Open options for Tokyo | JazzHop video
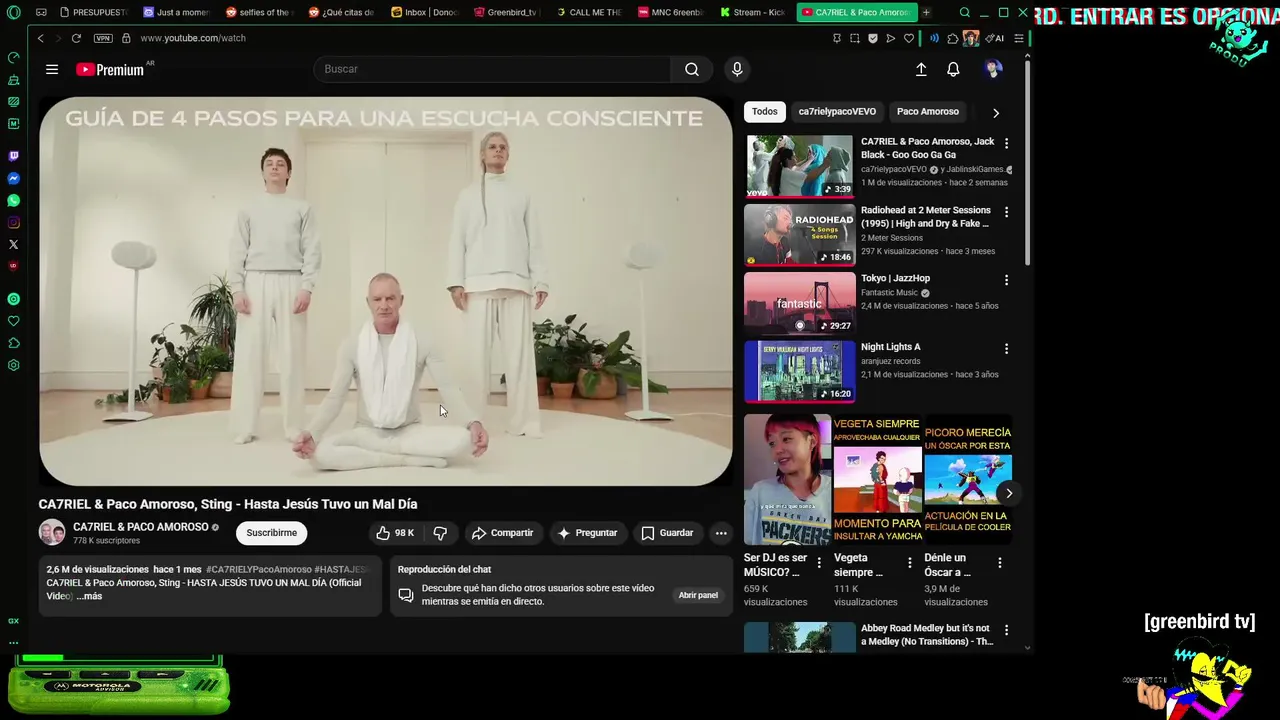The height and width of the screenshot is (720, 1280). tap(1006, 280)
